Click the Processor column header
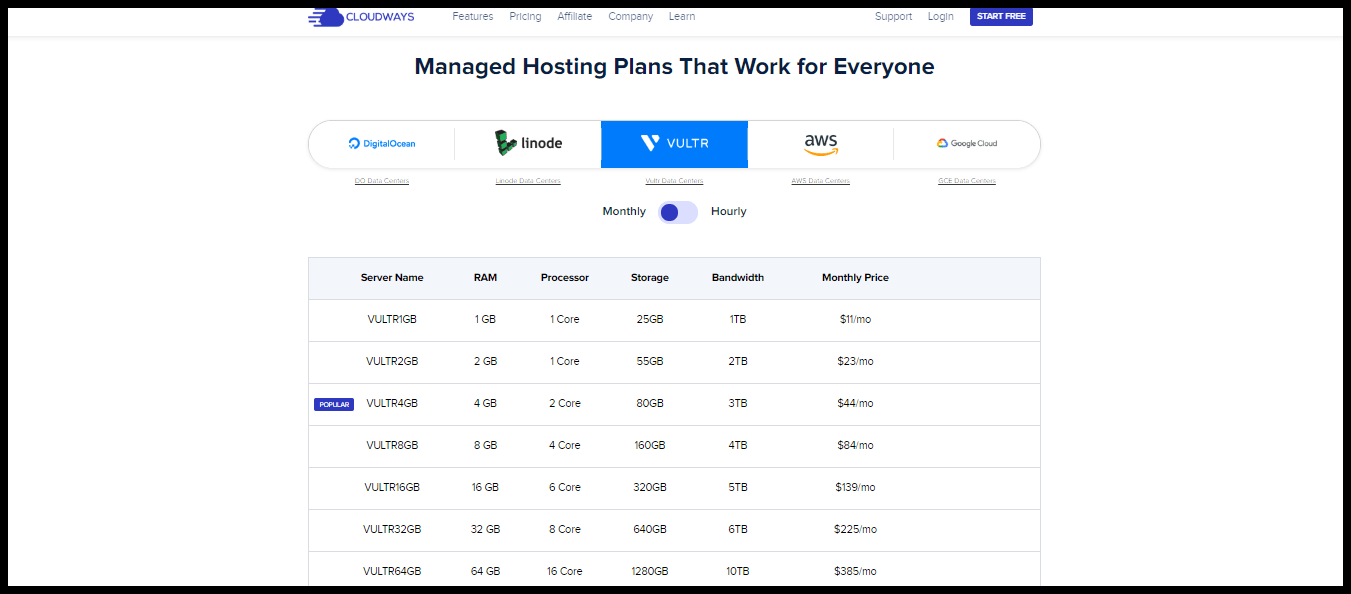The width and height of the screenshot is (1351, 594). 565,278
